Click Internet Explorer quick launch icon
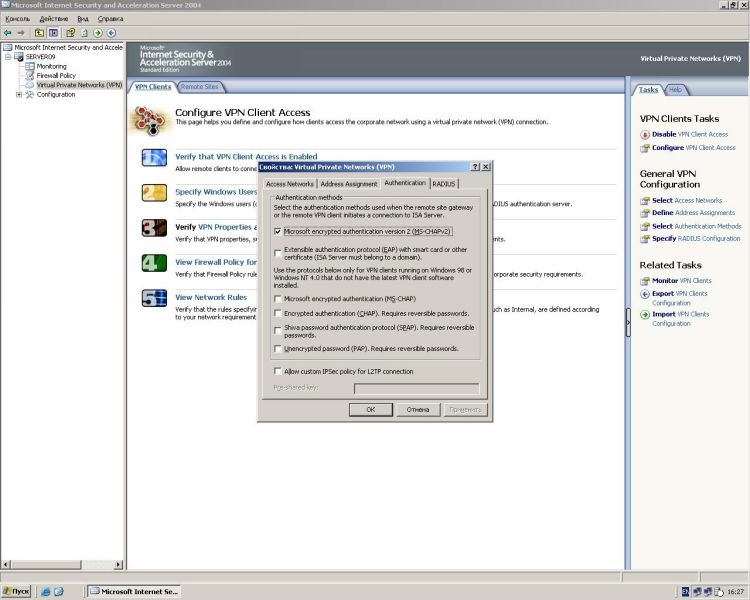This screenshot has height=600, width=750. pos(46,591)
